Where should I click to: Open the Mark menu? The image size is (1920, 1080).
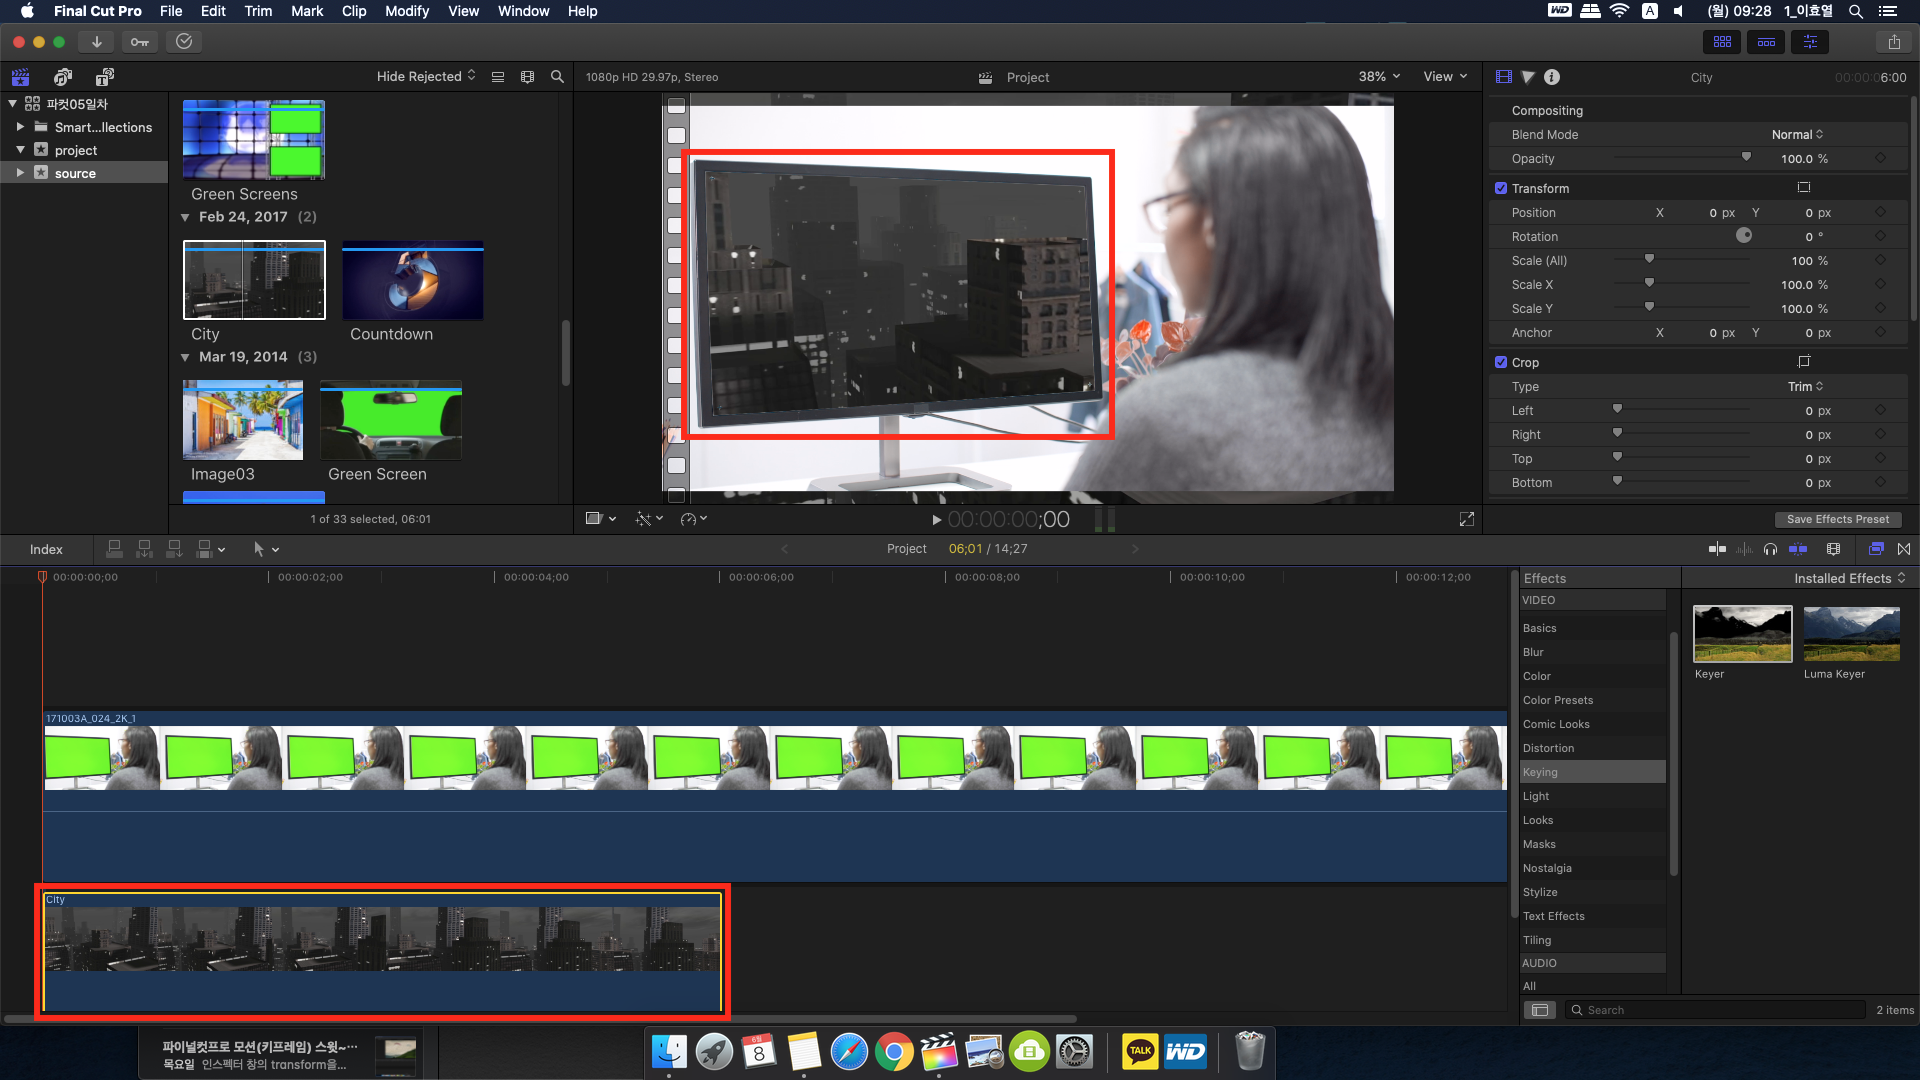(x=307, y=11)
